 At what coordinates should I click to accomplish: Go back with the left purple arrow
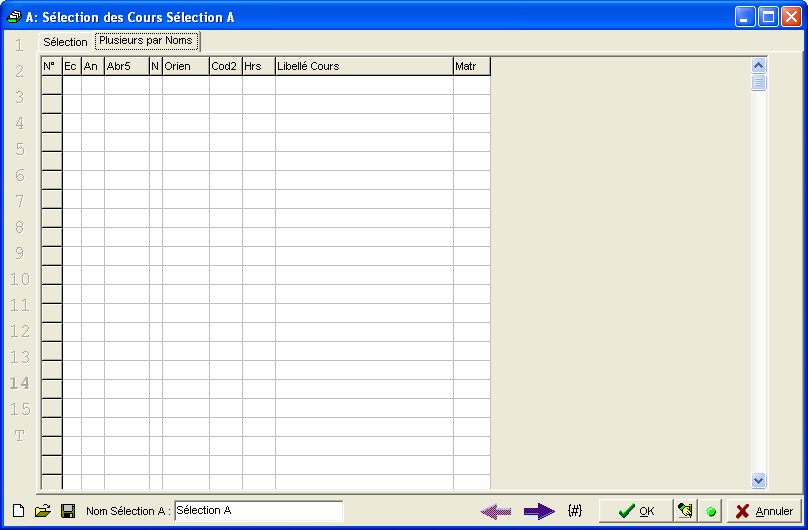pyautogui.click(x=496, y=511)
